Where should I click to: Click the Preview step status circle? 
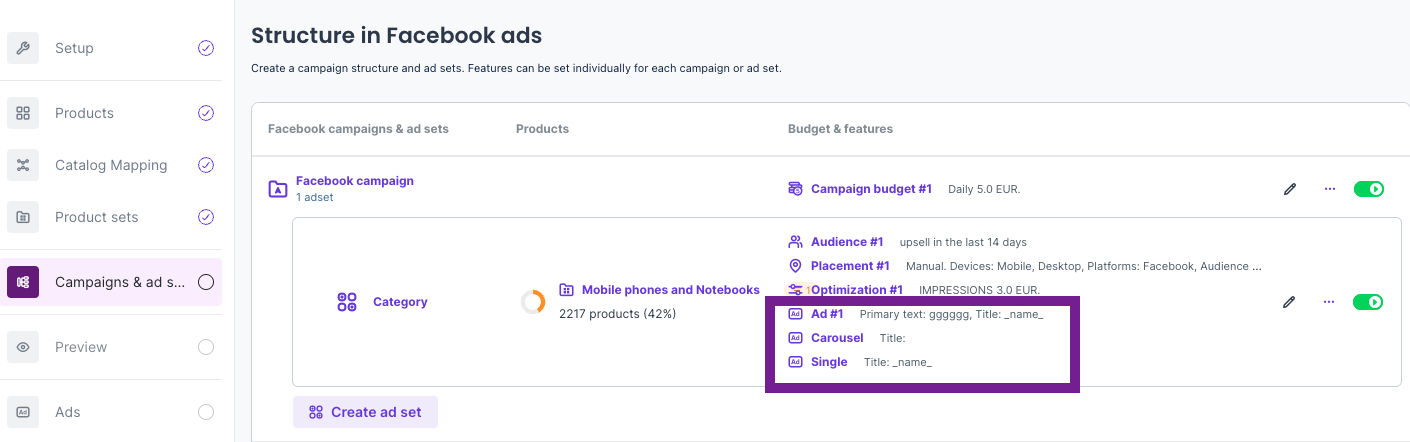tap(206, 347)
